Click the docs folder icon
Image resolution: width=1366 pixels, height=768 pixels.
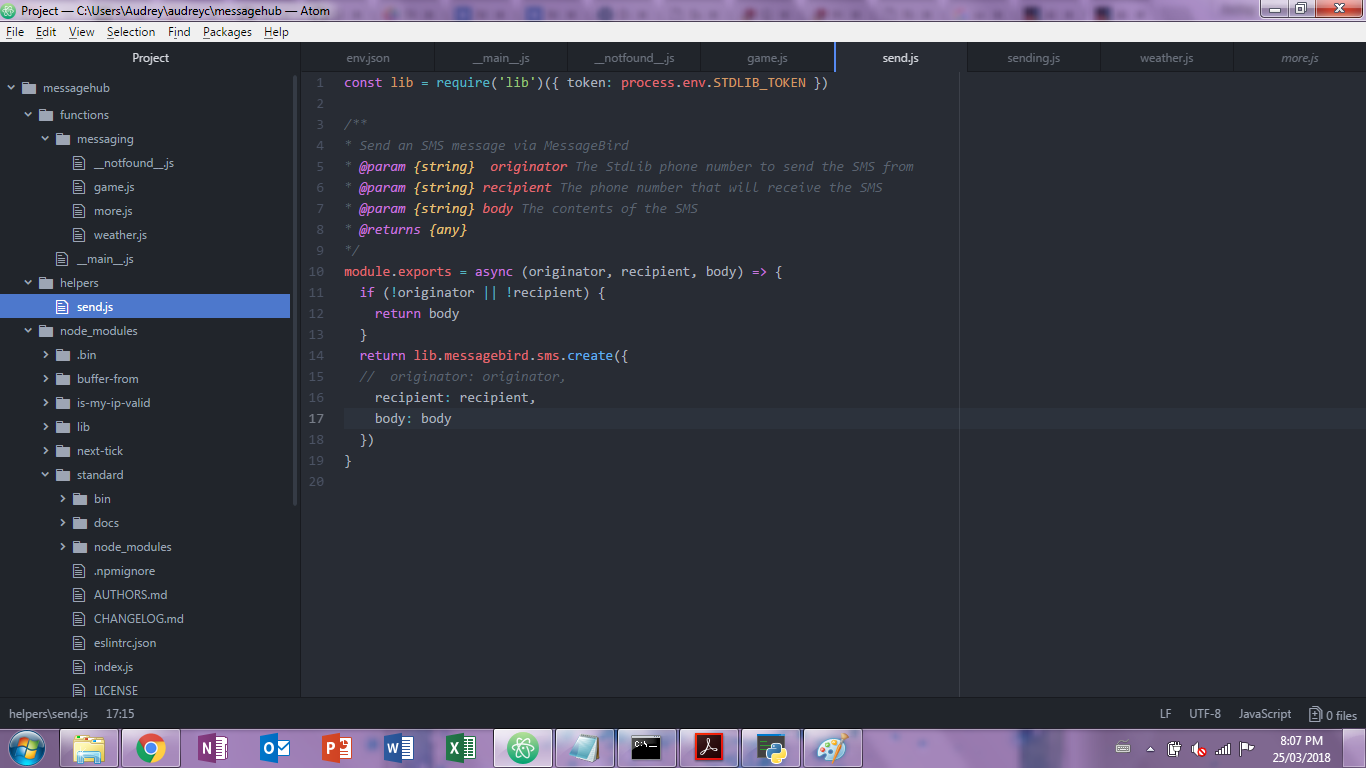click(x=80, y=523)
